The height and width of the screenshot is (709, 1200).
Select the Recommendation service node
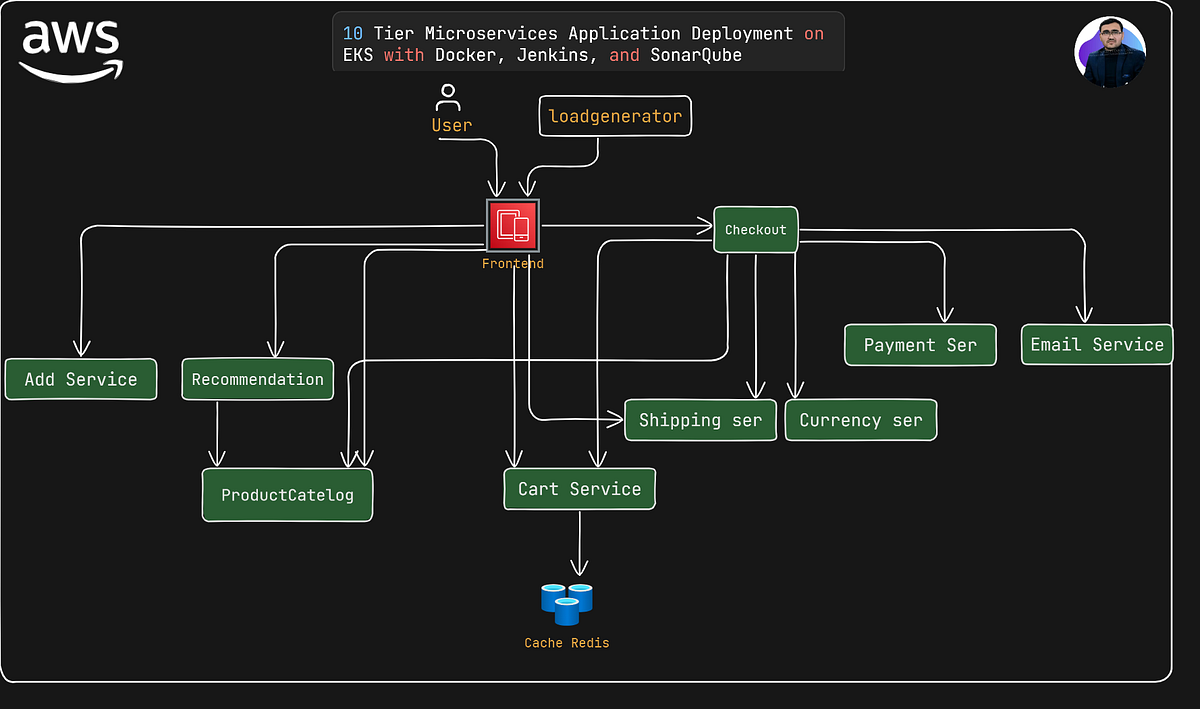coord(257,379)
